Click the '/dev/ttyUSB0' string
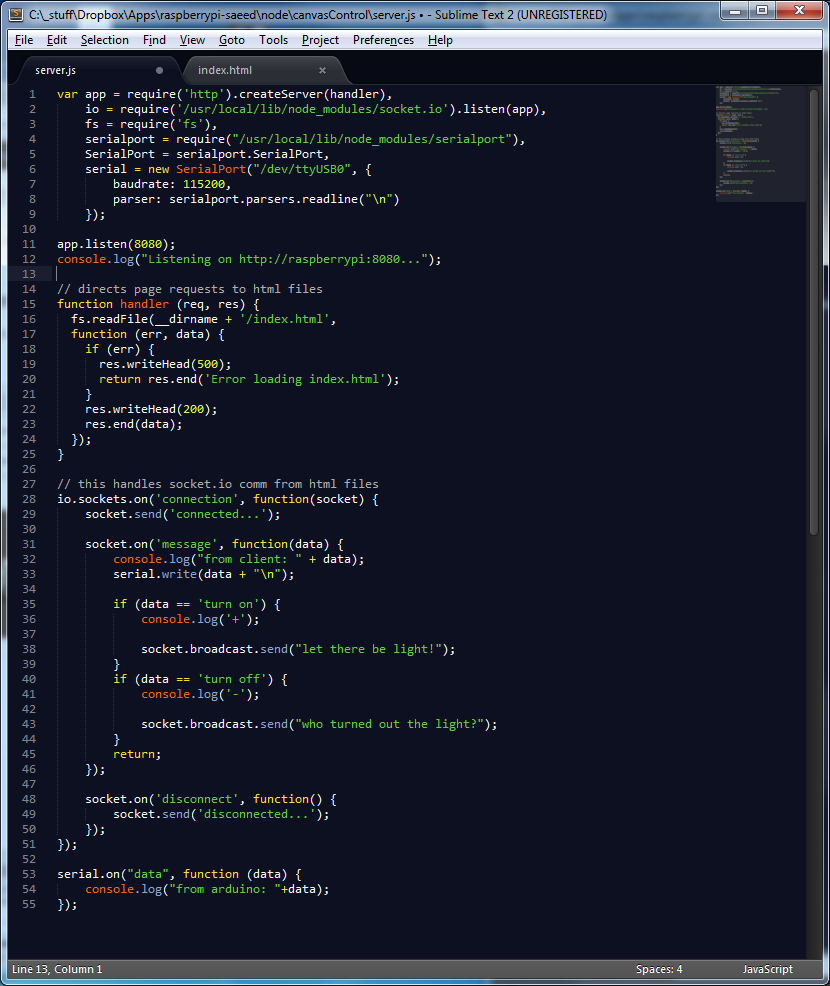This screenshot has width=830, height=986. click(x=302, y=169)
